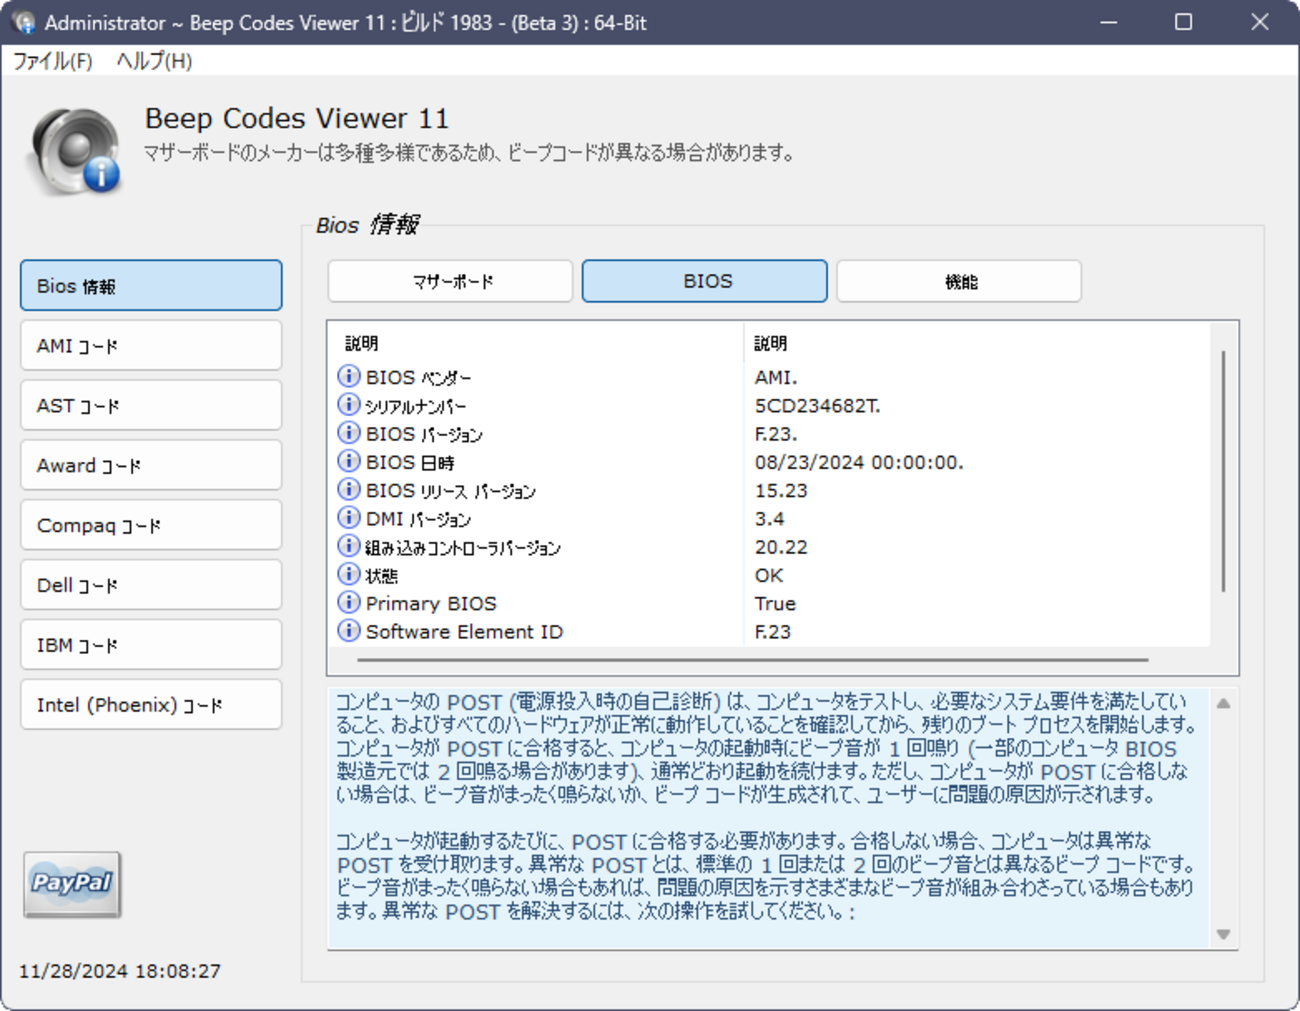1300x1011 pixels.
Task: Click info icon beside Software Element ID
Action: pyautogui.click(x=348, y=631)
